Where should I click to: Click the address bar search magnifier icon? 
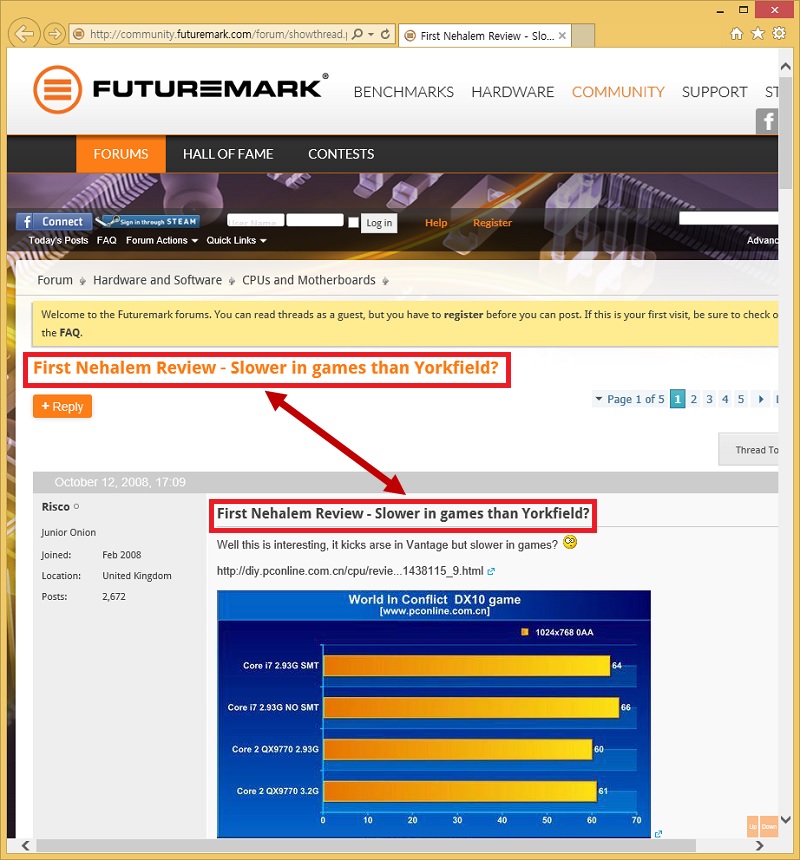357,34
